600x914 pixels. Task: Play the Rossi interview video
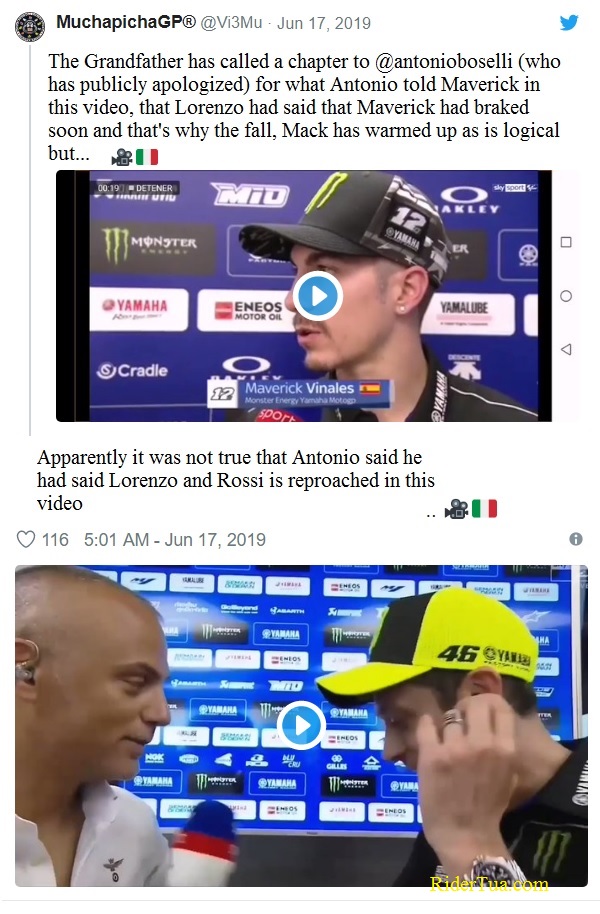click(301, 725)
